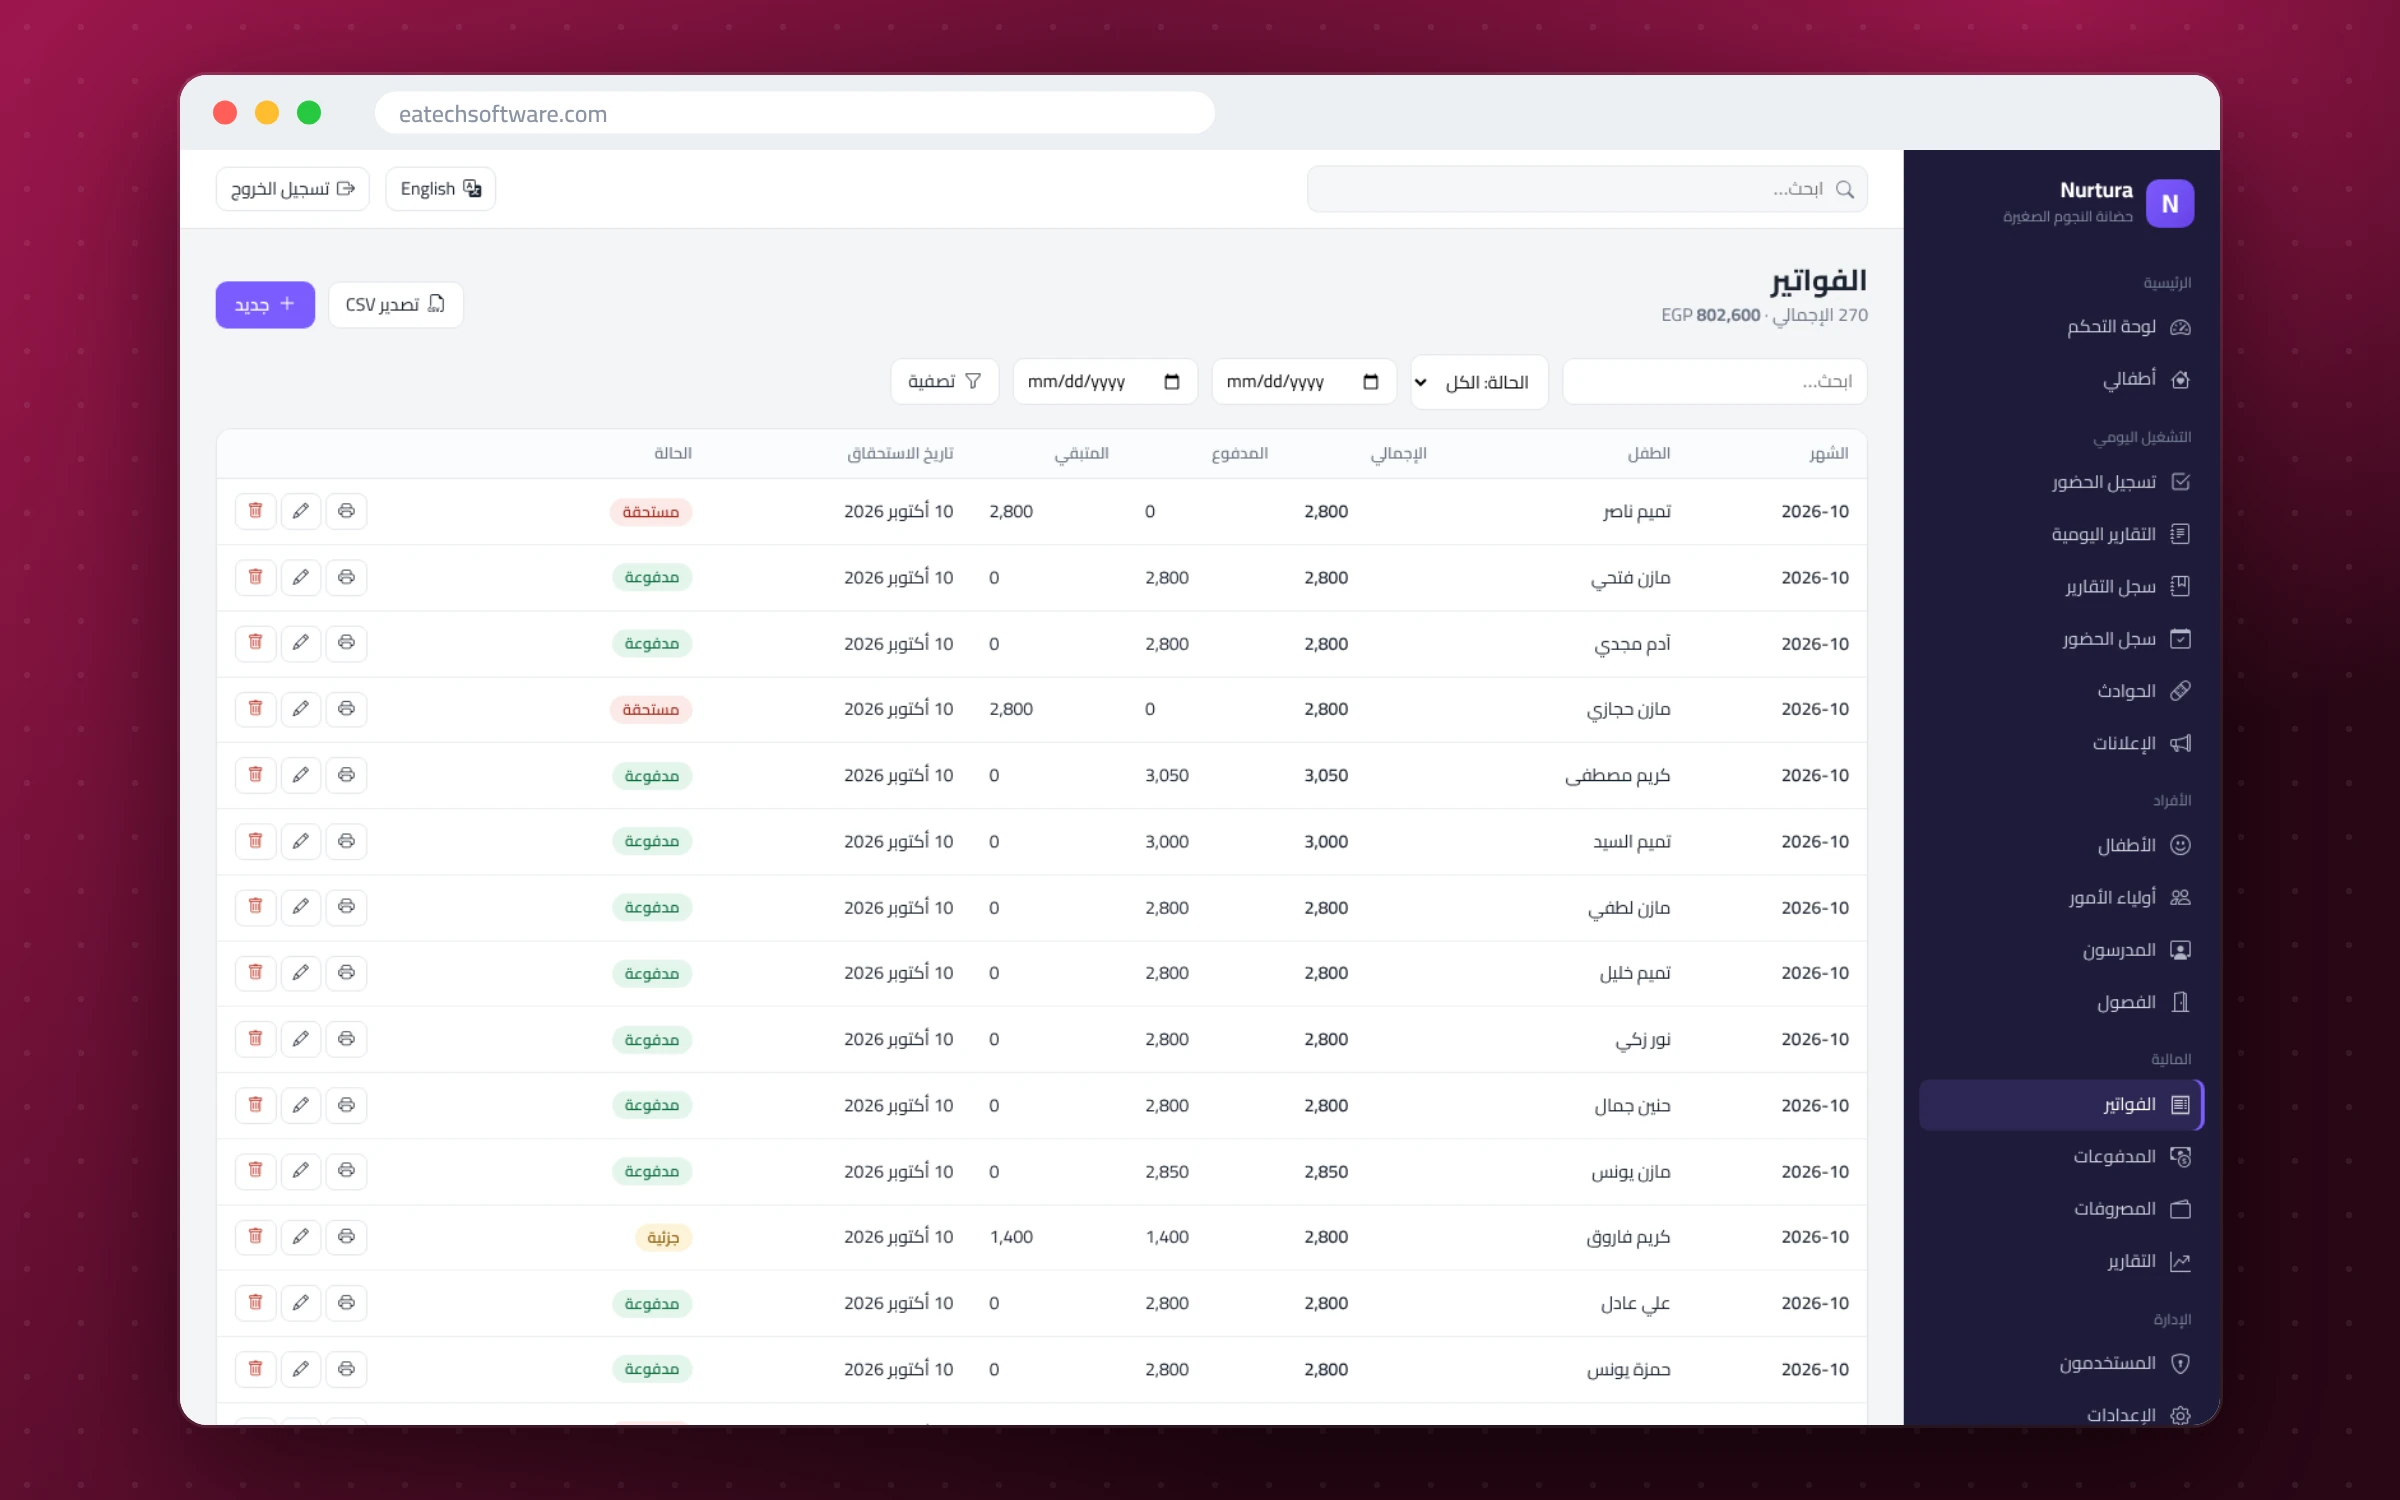Edit the invoice for مازن فتحي
This screenshot has width=2400, height=1500.
pyautogui.click(x=300, y=577)
